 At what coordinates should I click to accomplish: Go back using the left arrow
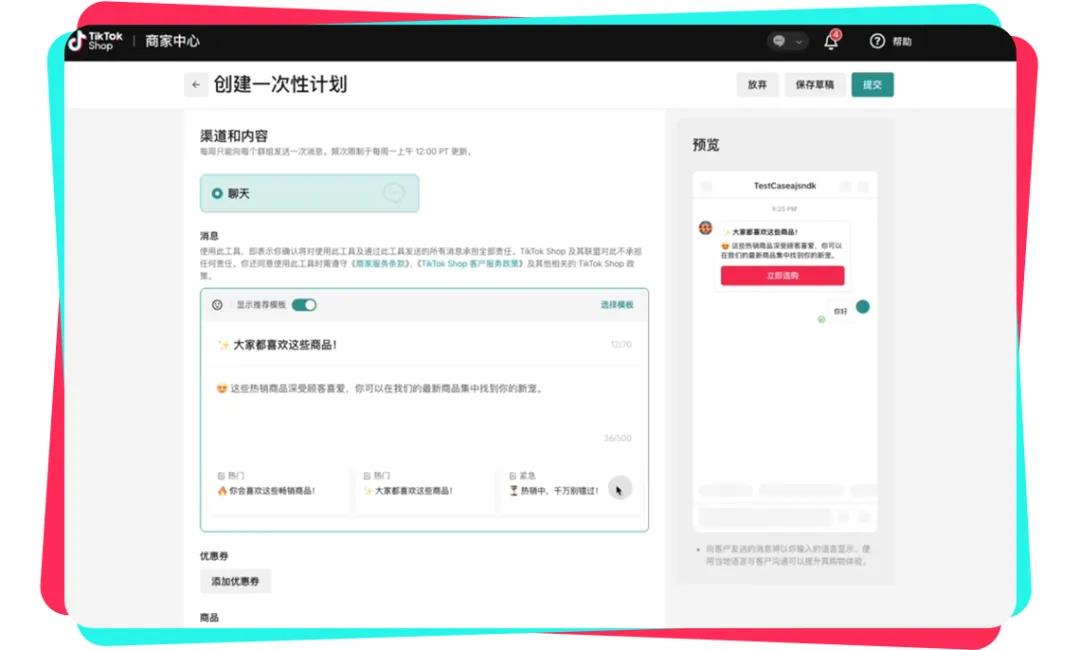196,85
